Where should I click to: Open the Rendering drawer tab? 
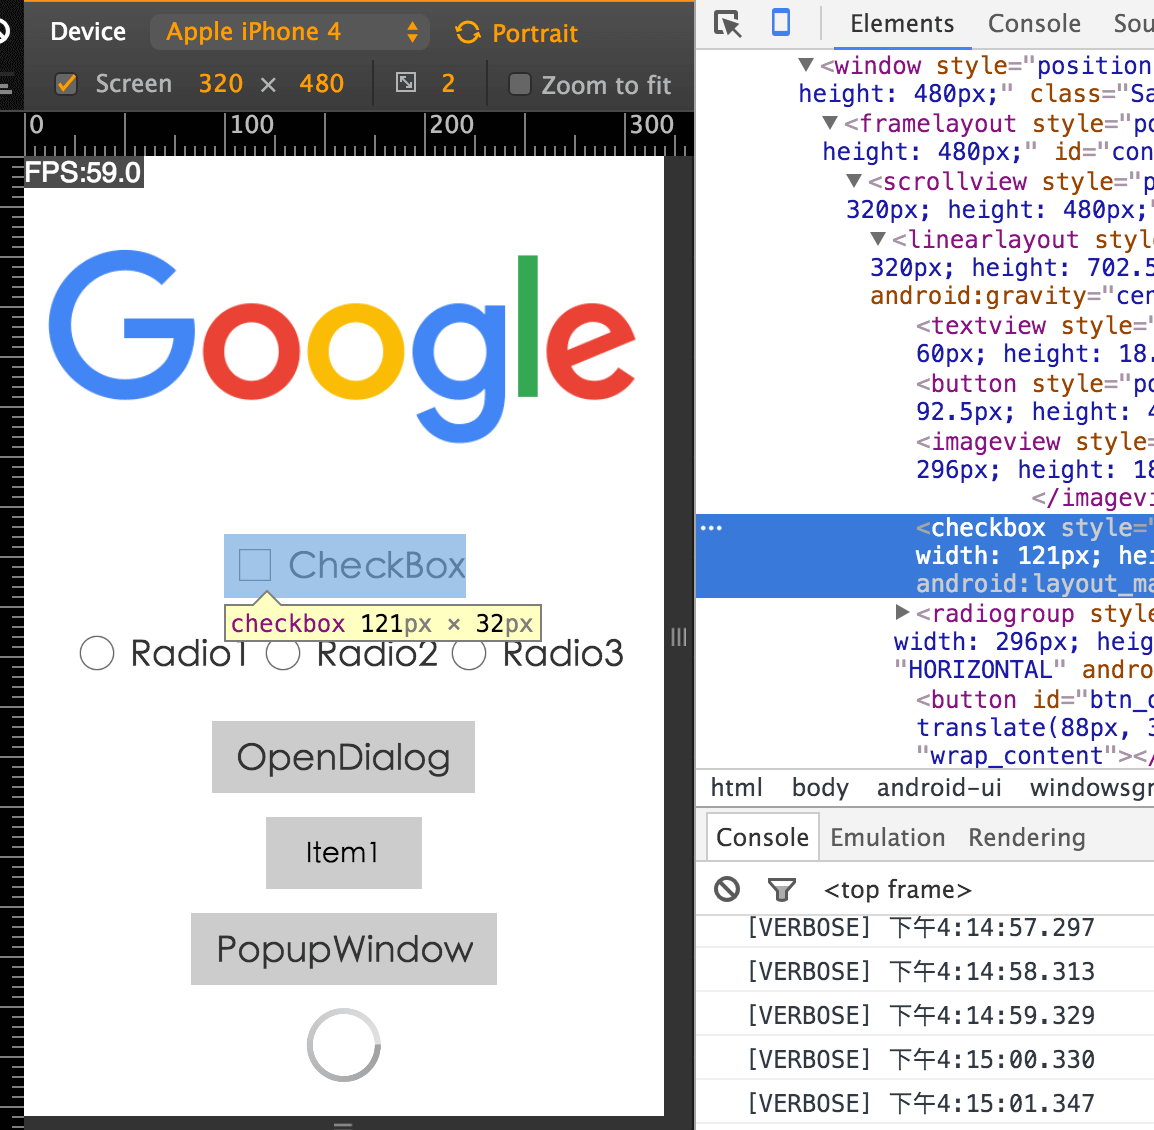point(1027,838)
